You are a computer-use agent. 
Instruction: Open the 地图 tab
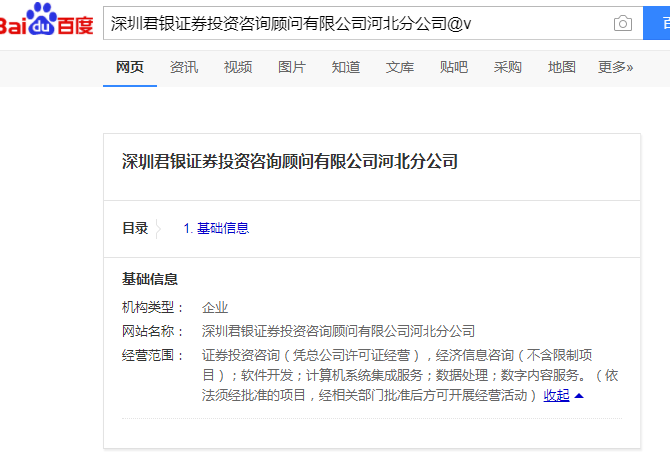(x=561, y=68)
